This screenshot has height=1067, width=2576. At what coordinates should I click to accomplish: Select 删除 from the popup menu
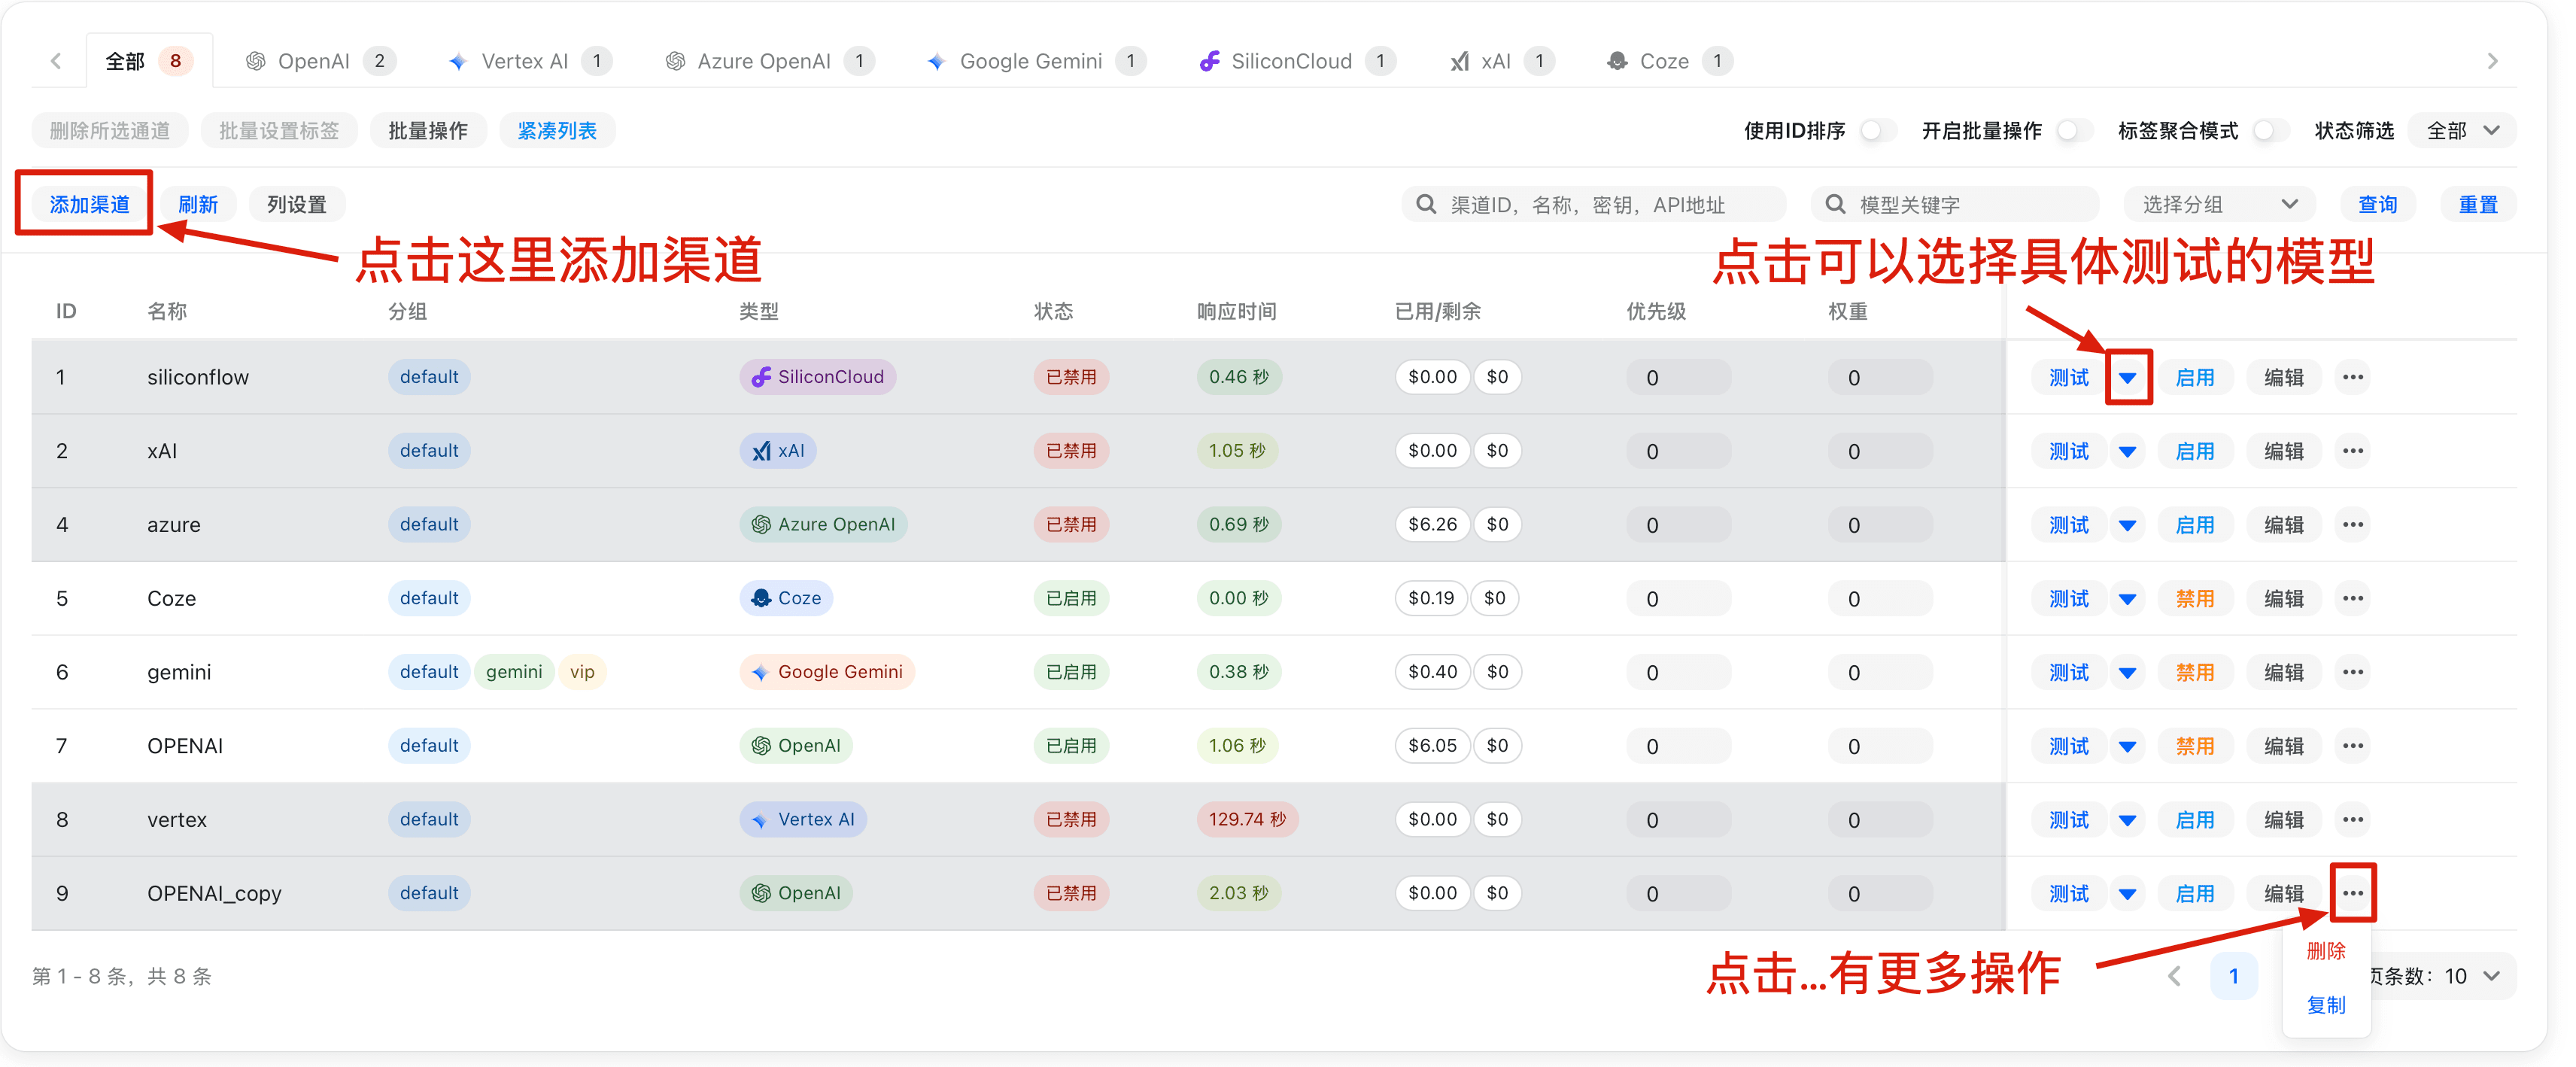tap(2325, 951)
